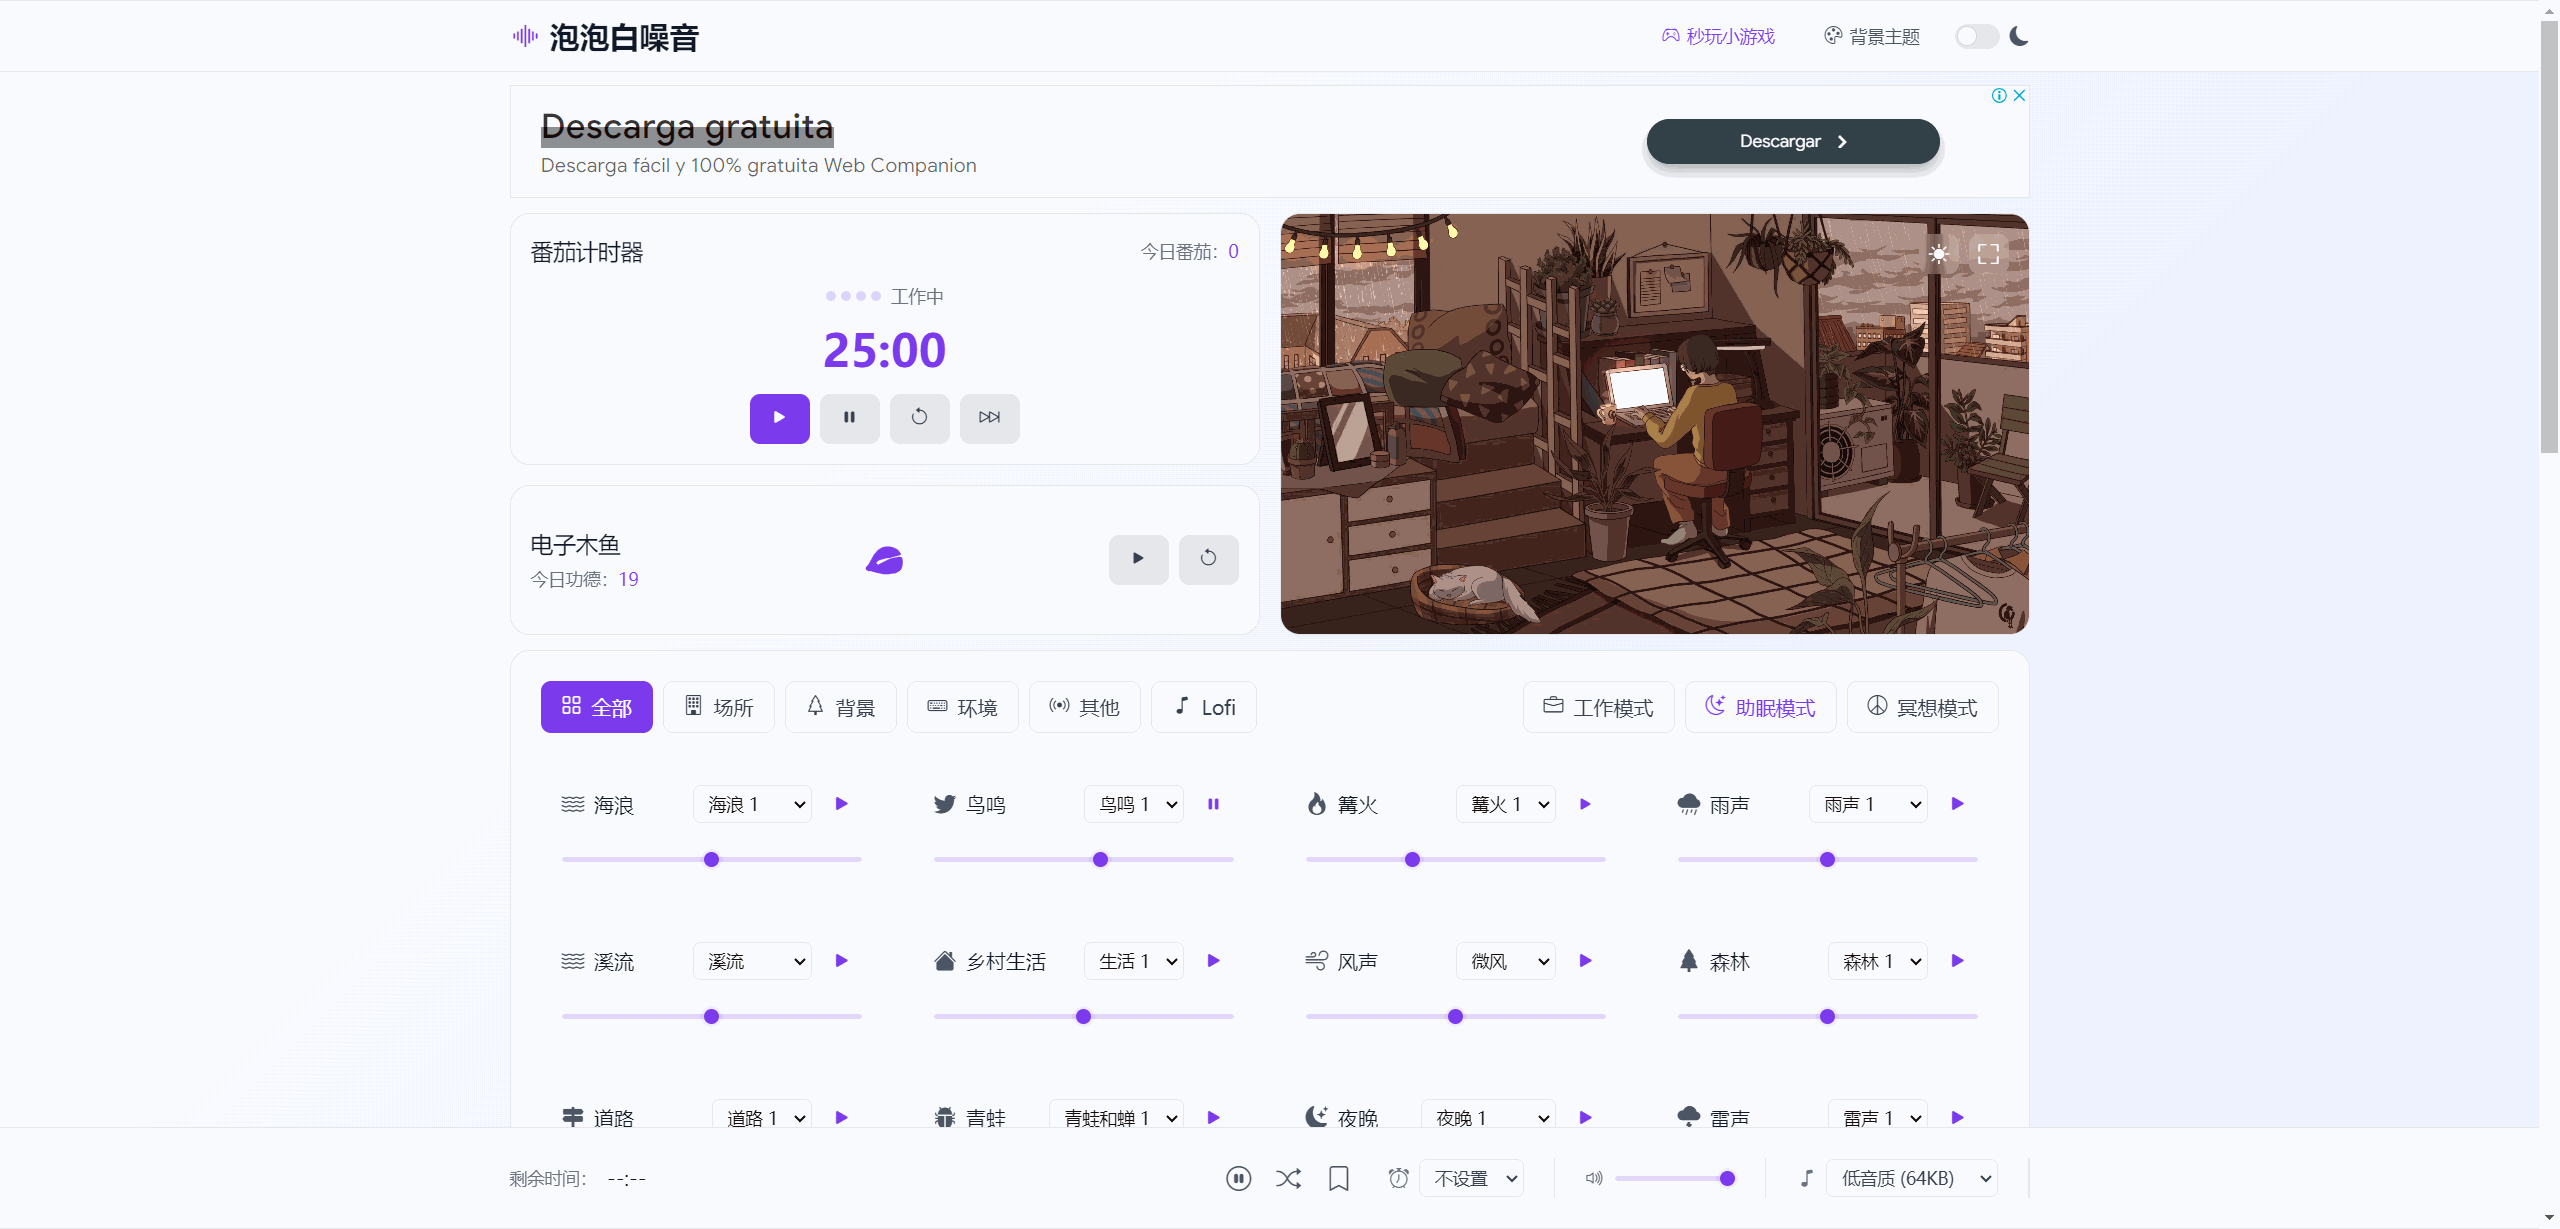The image size is (2560, 1229).
Task: Tap the purple wooden fish icon
Action: (x=884, y=561)
